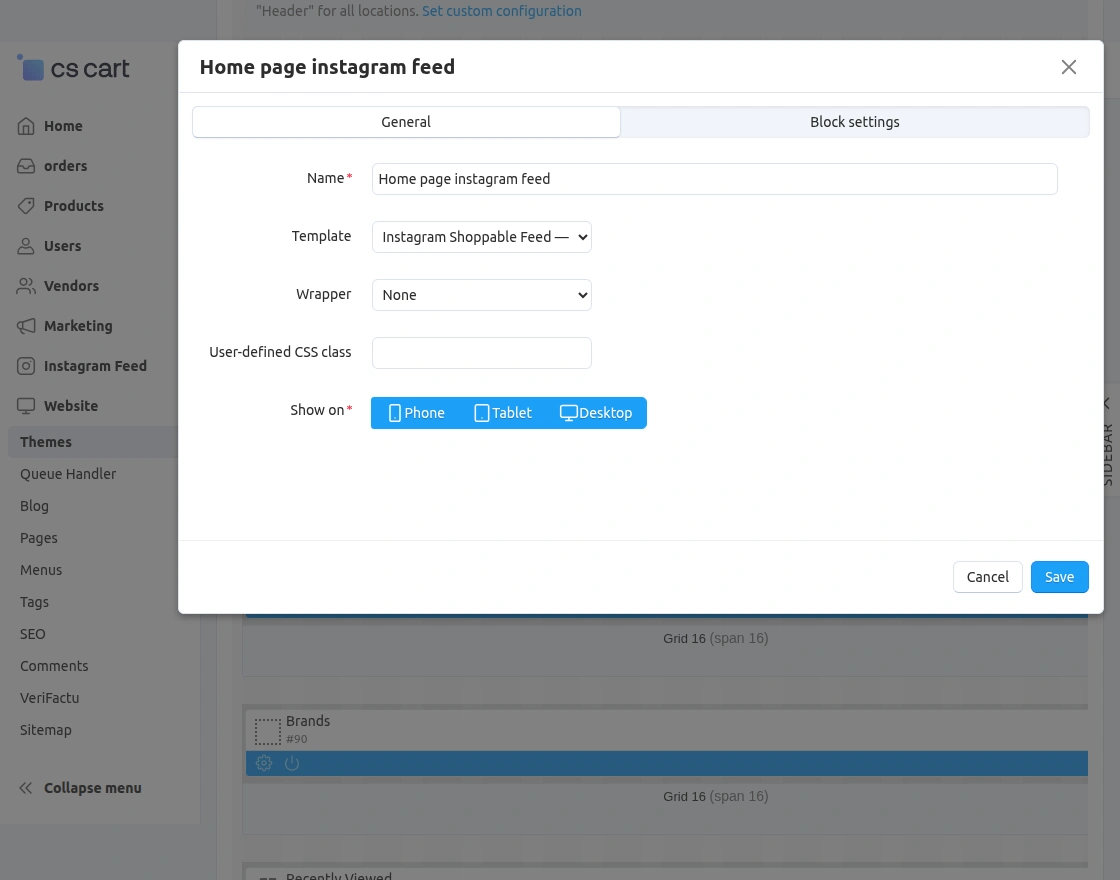This screenshot has height=880, width=1120.
Task: Click the orders inbox icon
Action: [x=26, y=166]
